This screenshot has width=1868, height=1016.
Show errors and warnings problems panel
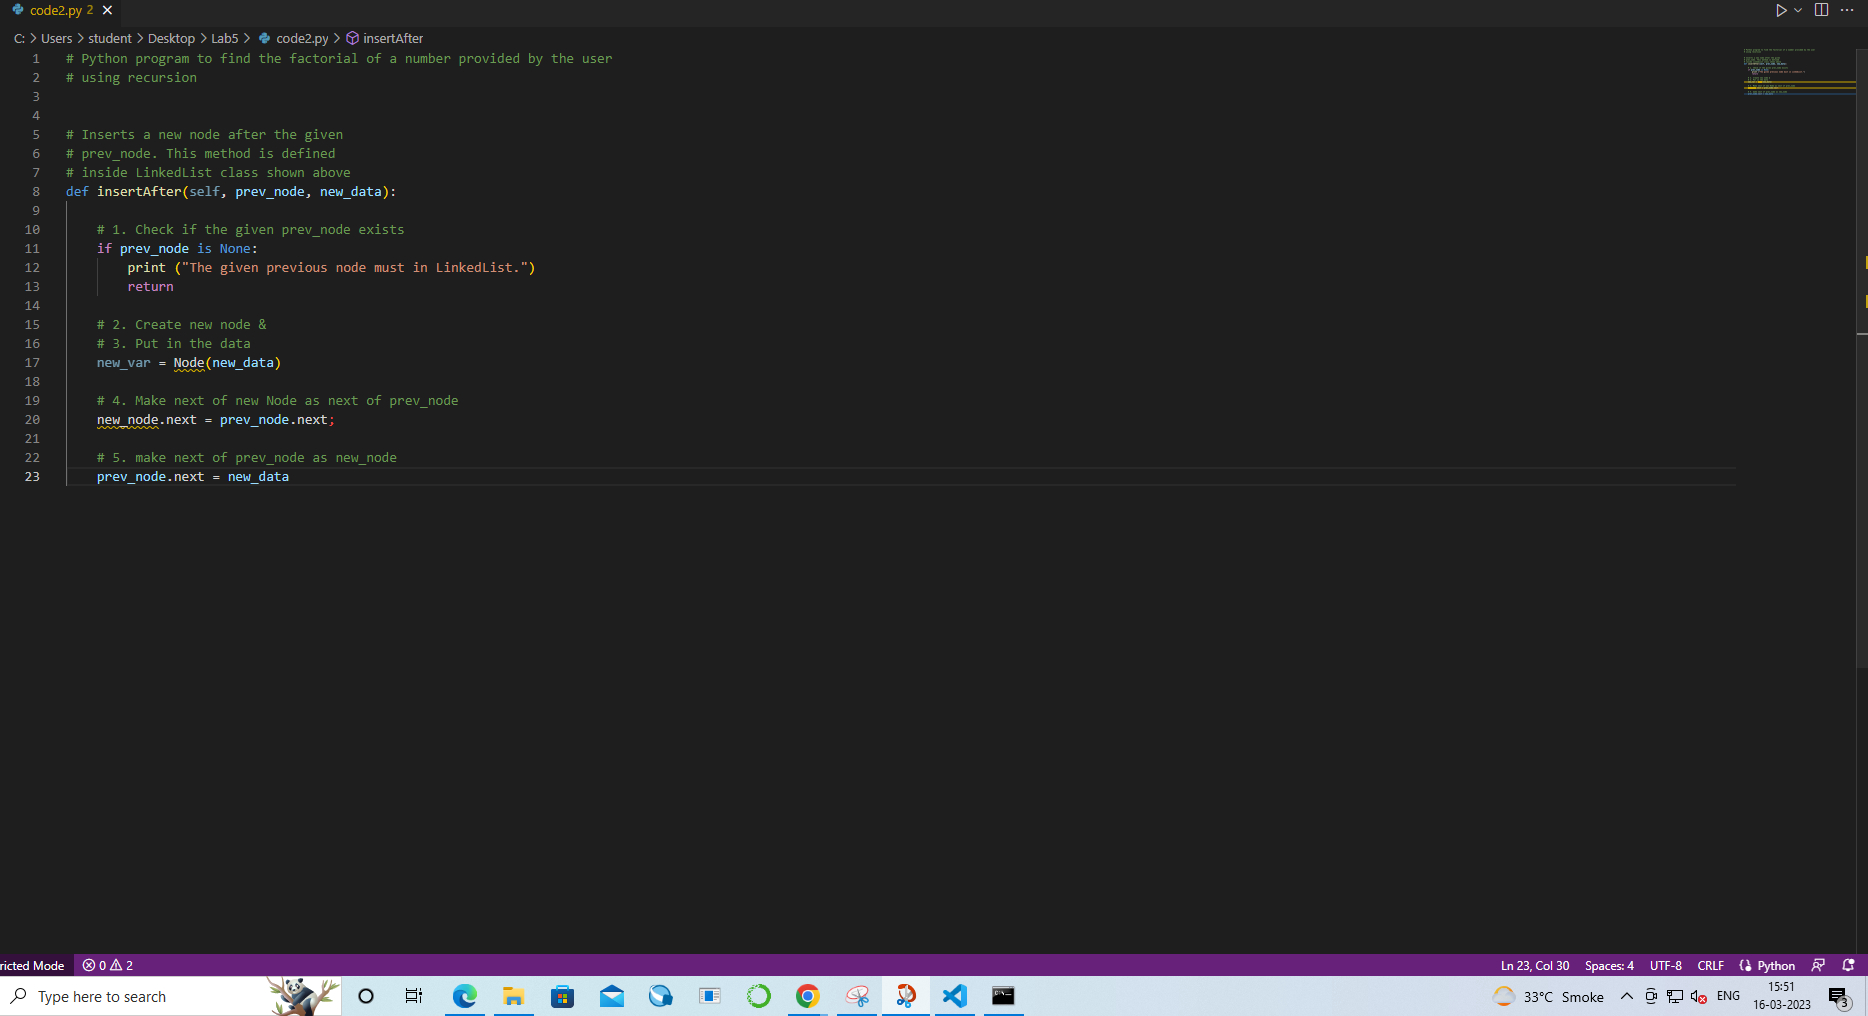point(108,965)
